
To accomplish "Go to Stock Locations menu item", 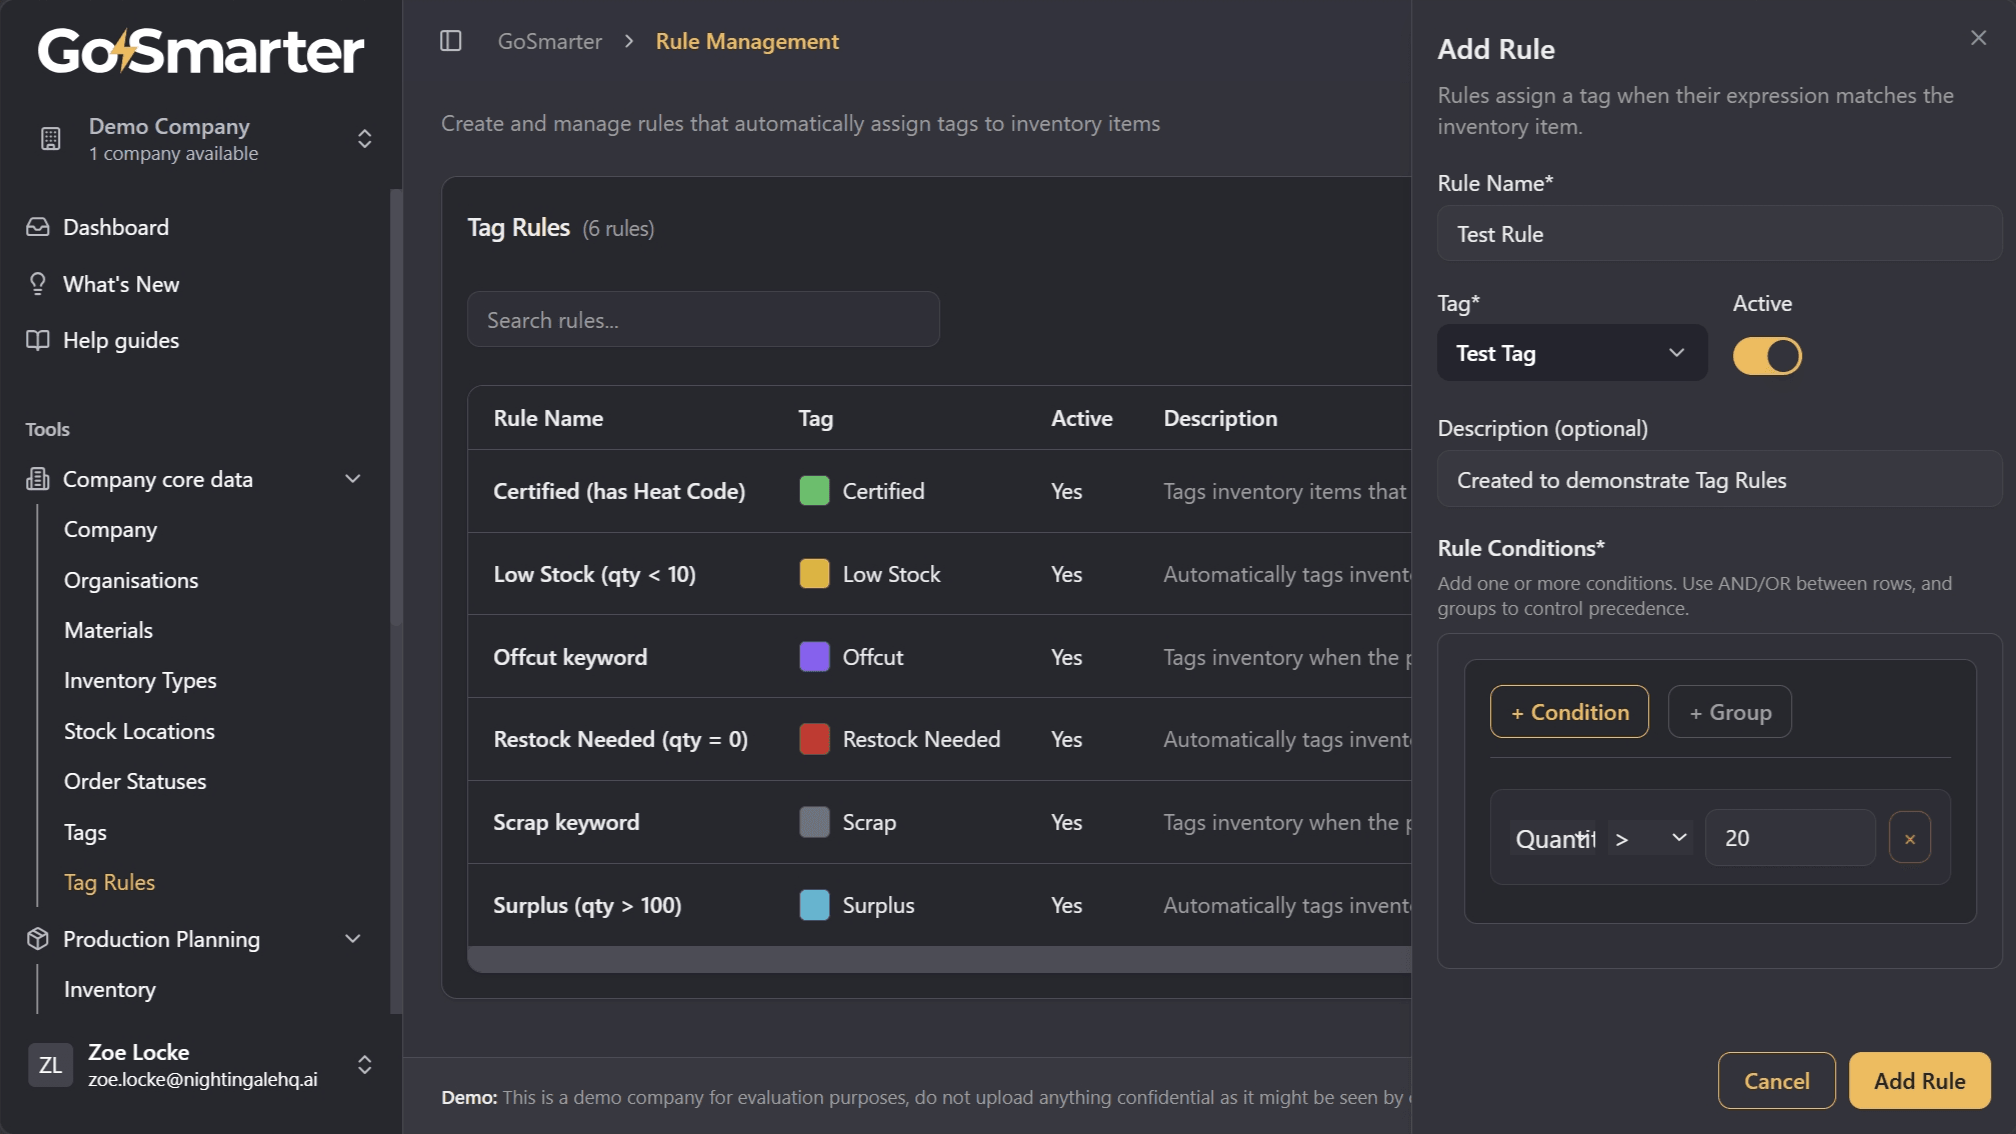I will point(139,731).
